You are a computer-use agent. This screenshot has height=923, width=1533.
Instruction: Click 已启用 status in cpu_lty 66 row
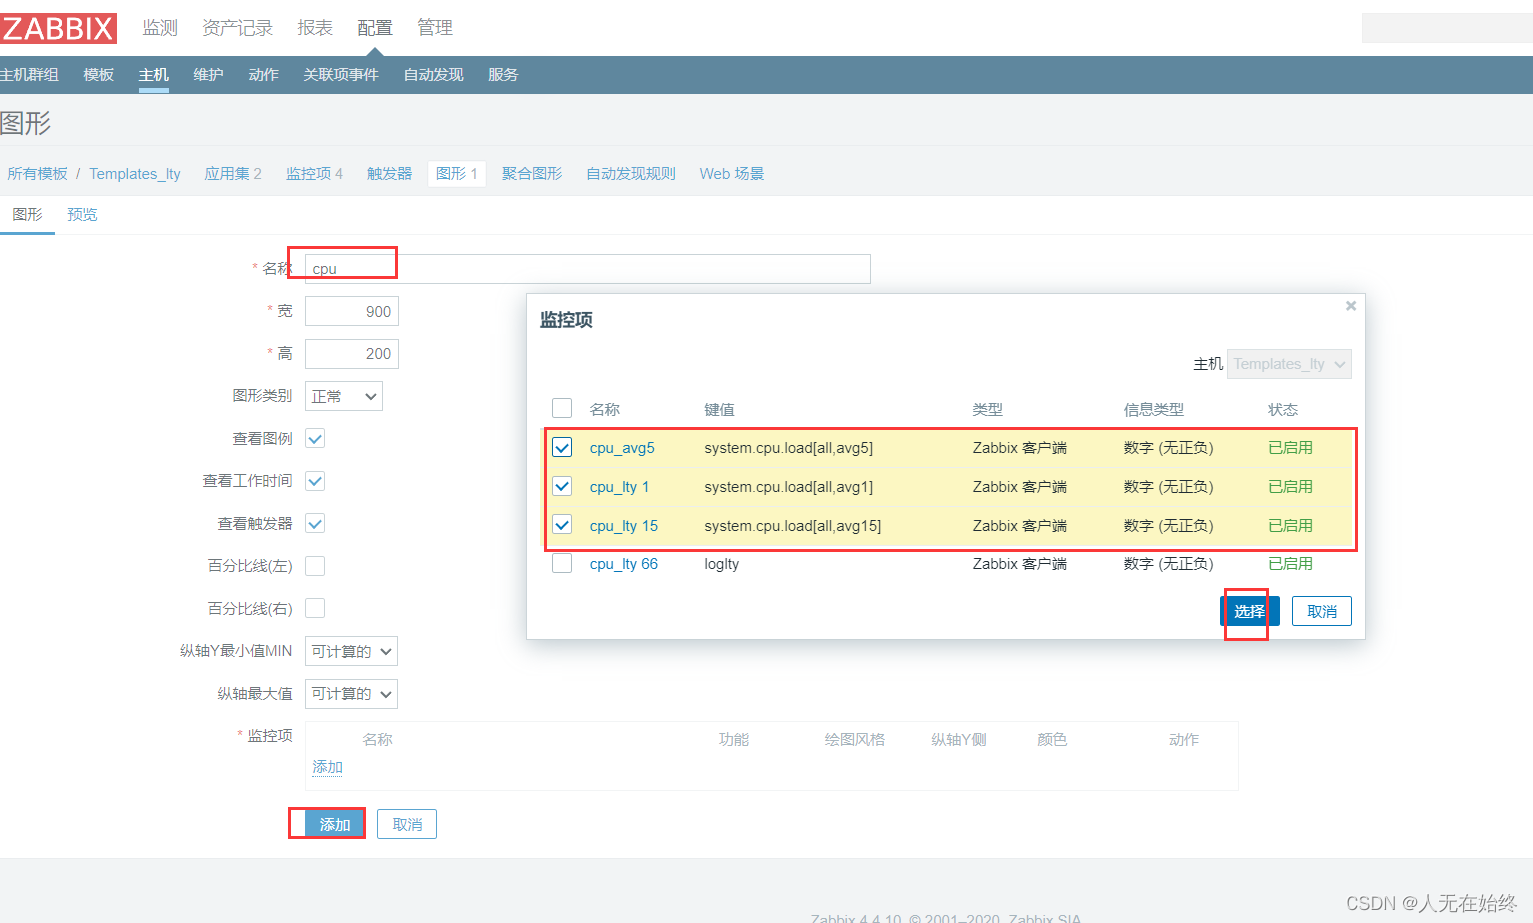pyautogui.click(x=1290, y=564)
